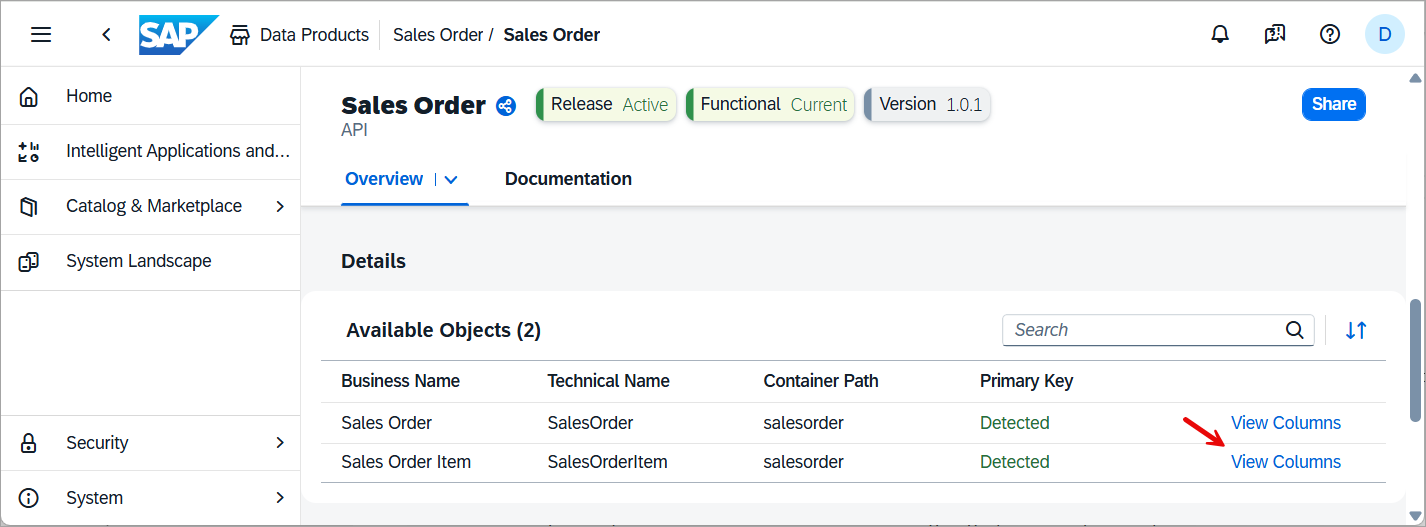Click the SalesOrderItem technical name cell
Image resolution: width=1426 pixels, height=527 pixels.
click(607, 462)
